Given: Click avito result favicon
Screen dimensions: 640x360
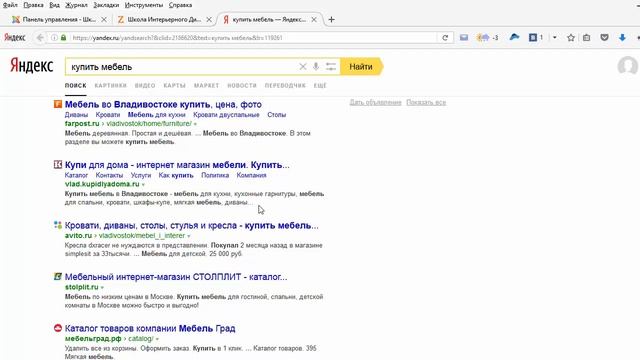Looking at the screenshot, I should (58, 225).
